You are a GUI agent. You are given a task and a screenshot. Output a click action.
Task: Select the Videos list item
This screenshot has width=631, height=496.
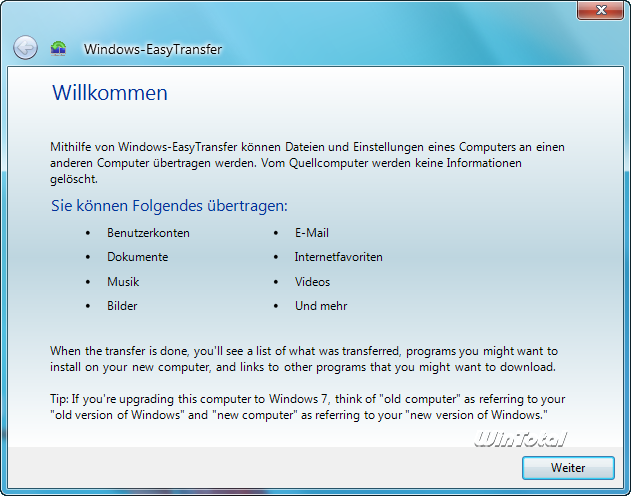[x=312, y=282]
